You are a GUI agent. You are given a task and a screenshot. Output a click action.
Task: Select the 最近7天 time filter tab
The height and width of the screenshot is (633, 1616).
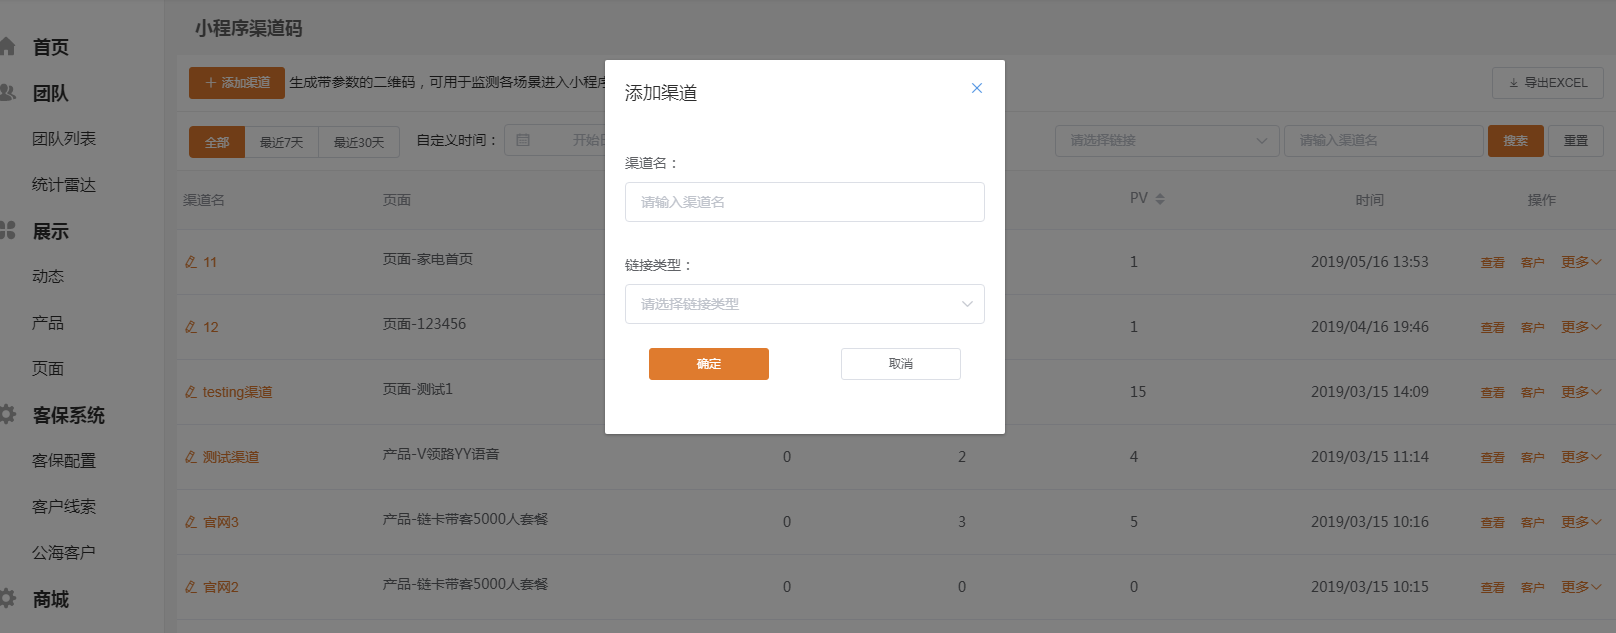281,142
